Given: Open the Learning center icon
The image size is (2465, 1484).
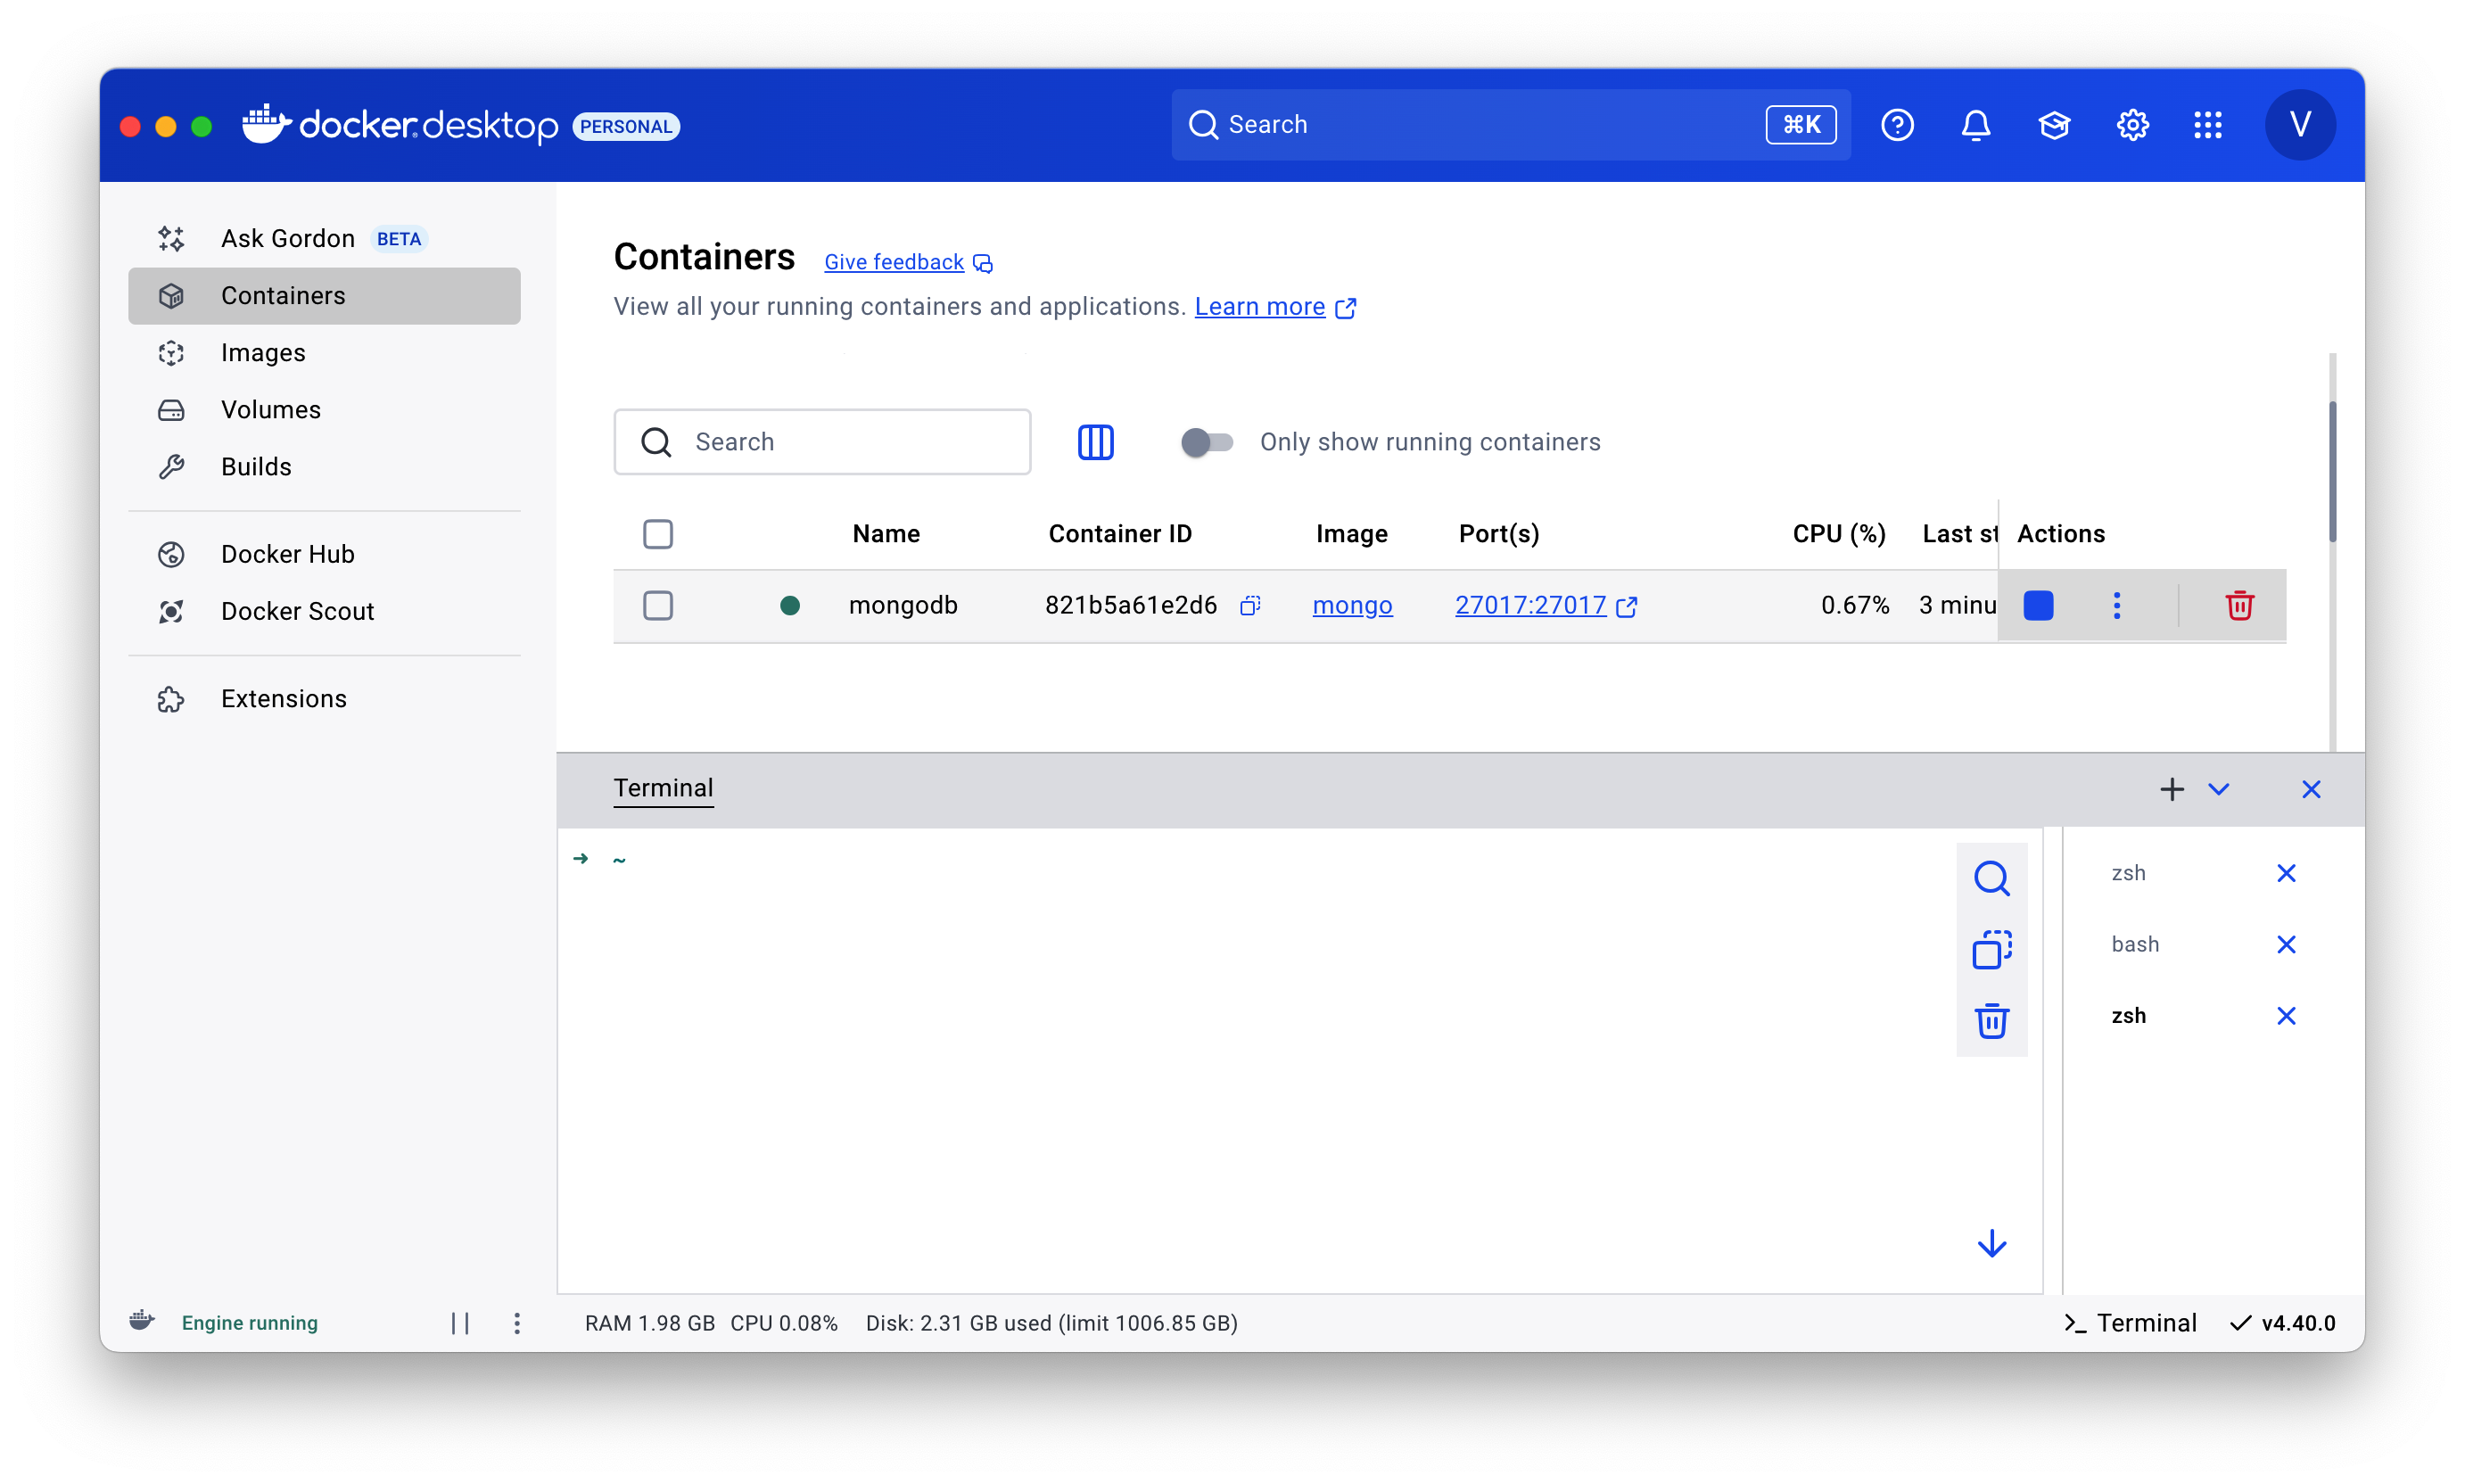Looking at the screenshot, I should click(x=2053, y=125).
